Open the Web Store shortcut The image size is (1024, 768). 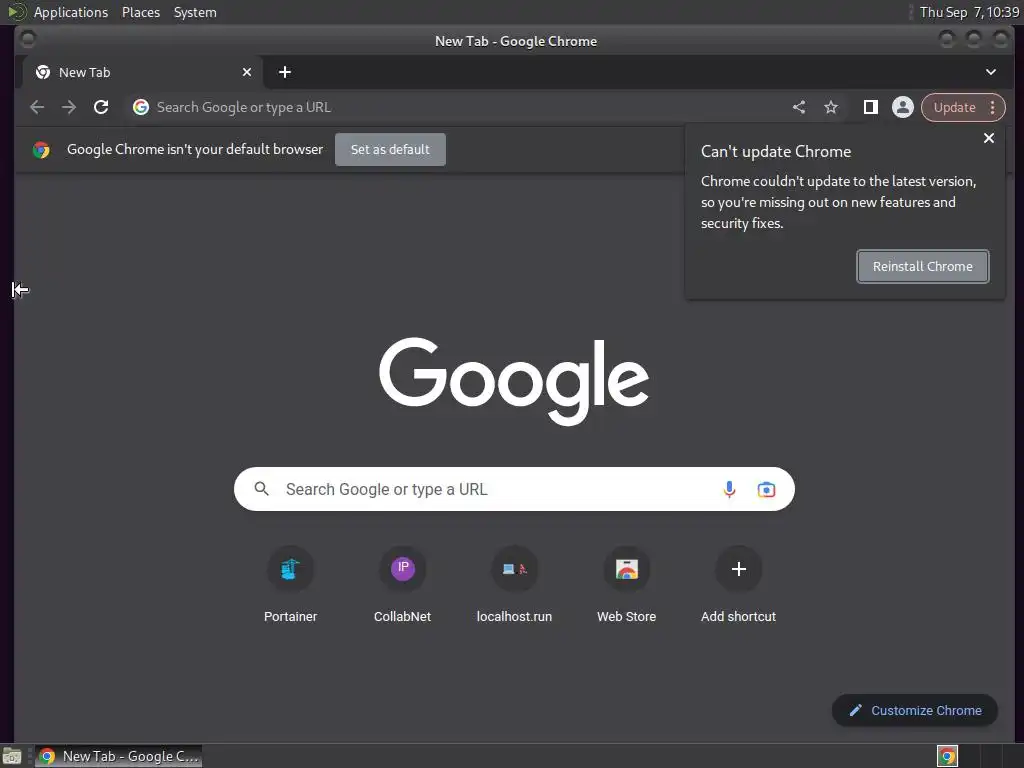(x=626, y=584)
